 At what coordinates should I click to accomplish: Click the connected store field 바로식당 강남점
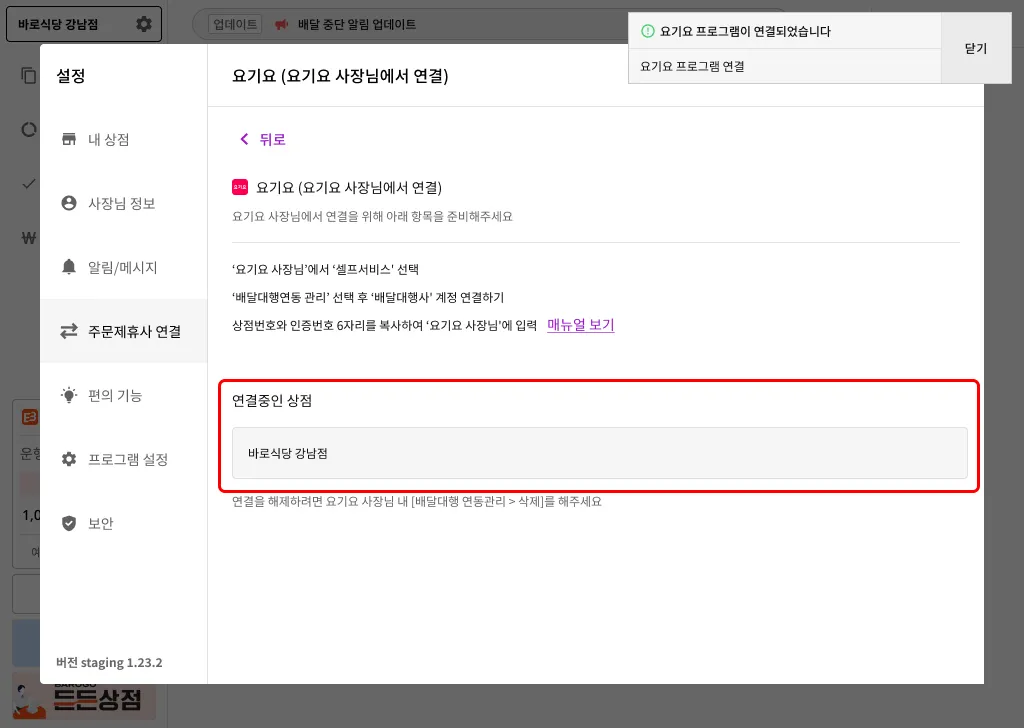[600, 453]
